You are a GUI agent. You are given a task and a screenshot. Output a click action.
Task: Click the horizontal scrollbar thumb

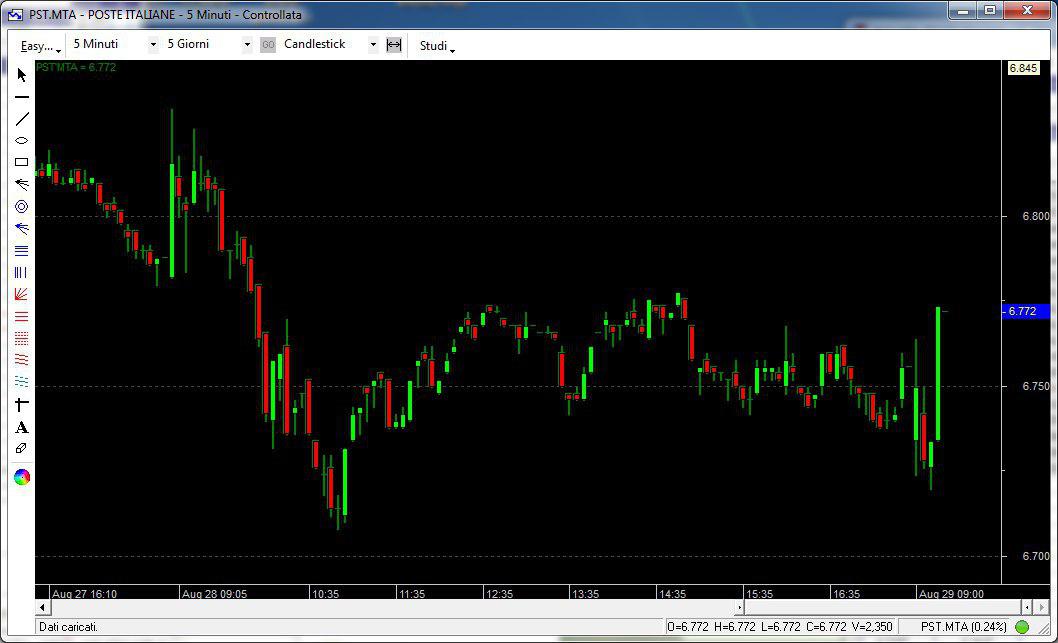pyautogui.click(x=883, y=607)
